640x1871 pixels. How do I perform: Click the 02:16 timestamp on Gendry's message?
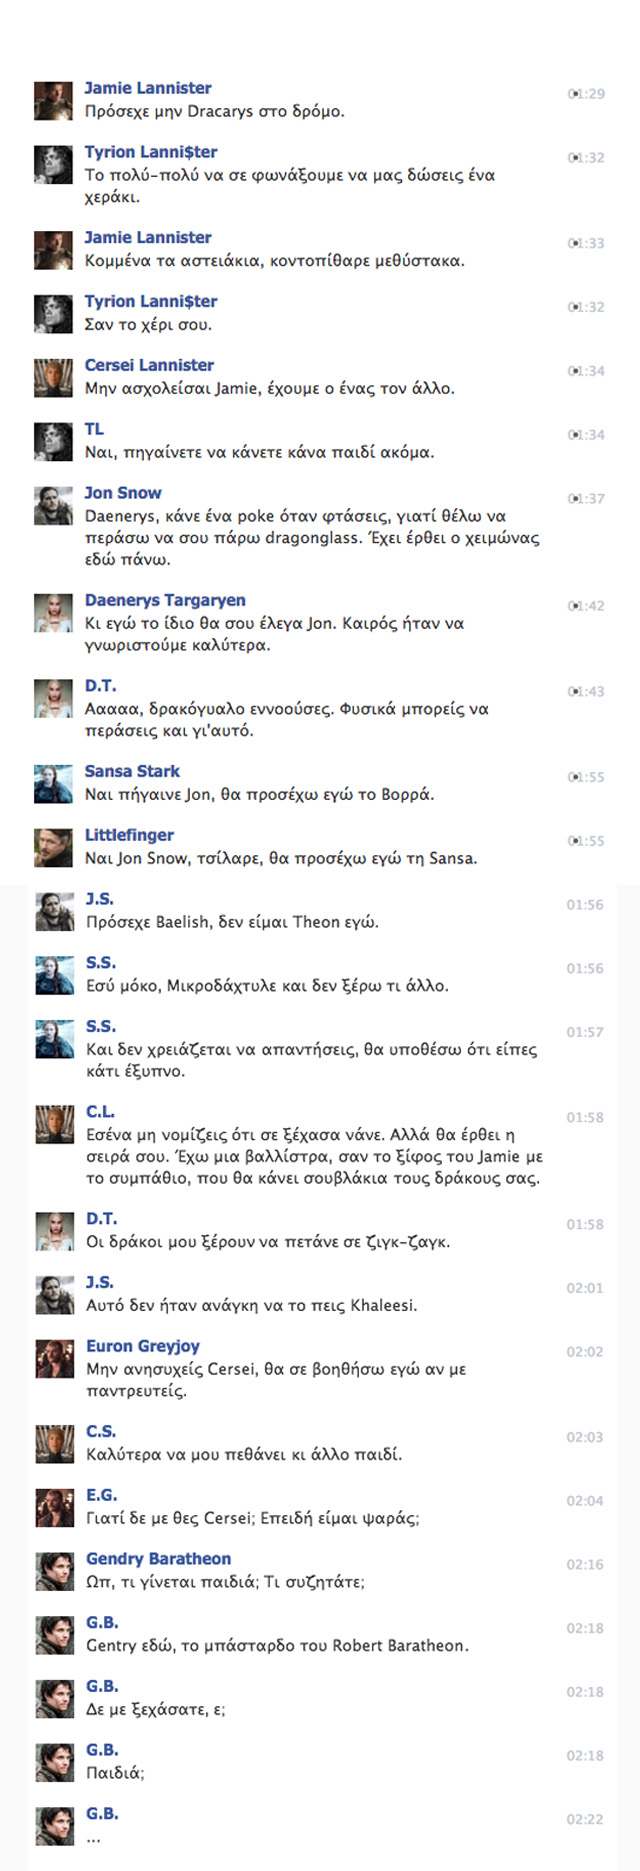tap(585, 1564)
